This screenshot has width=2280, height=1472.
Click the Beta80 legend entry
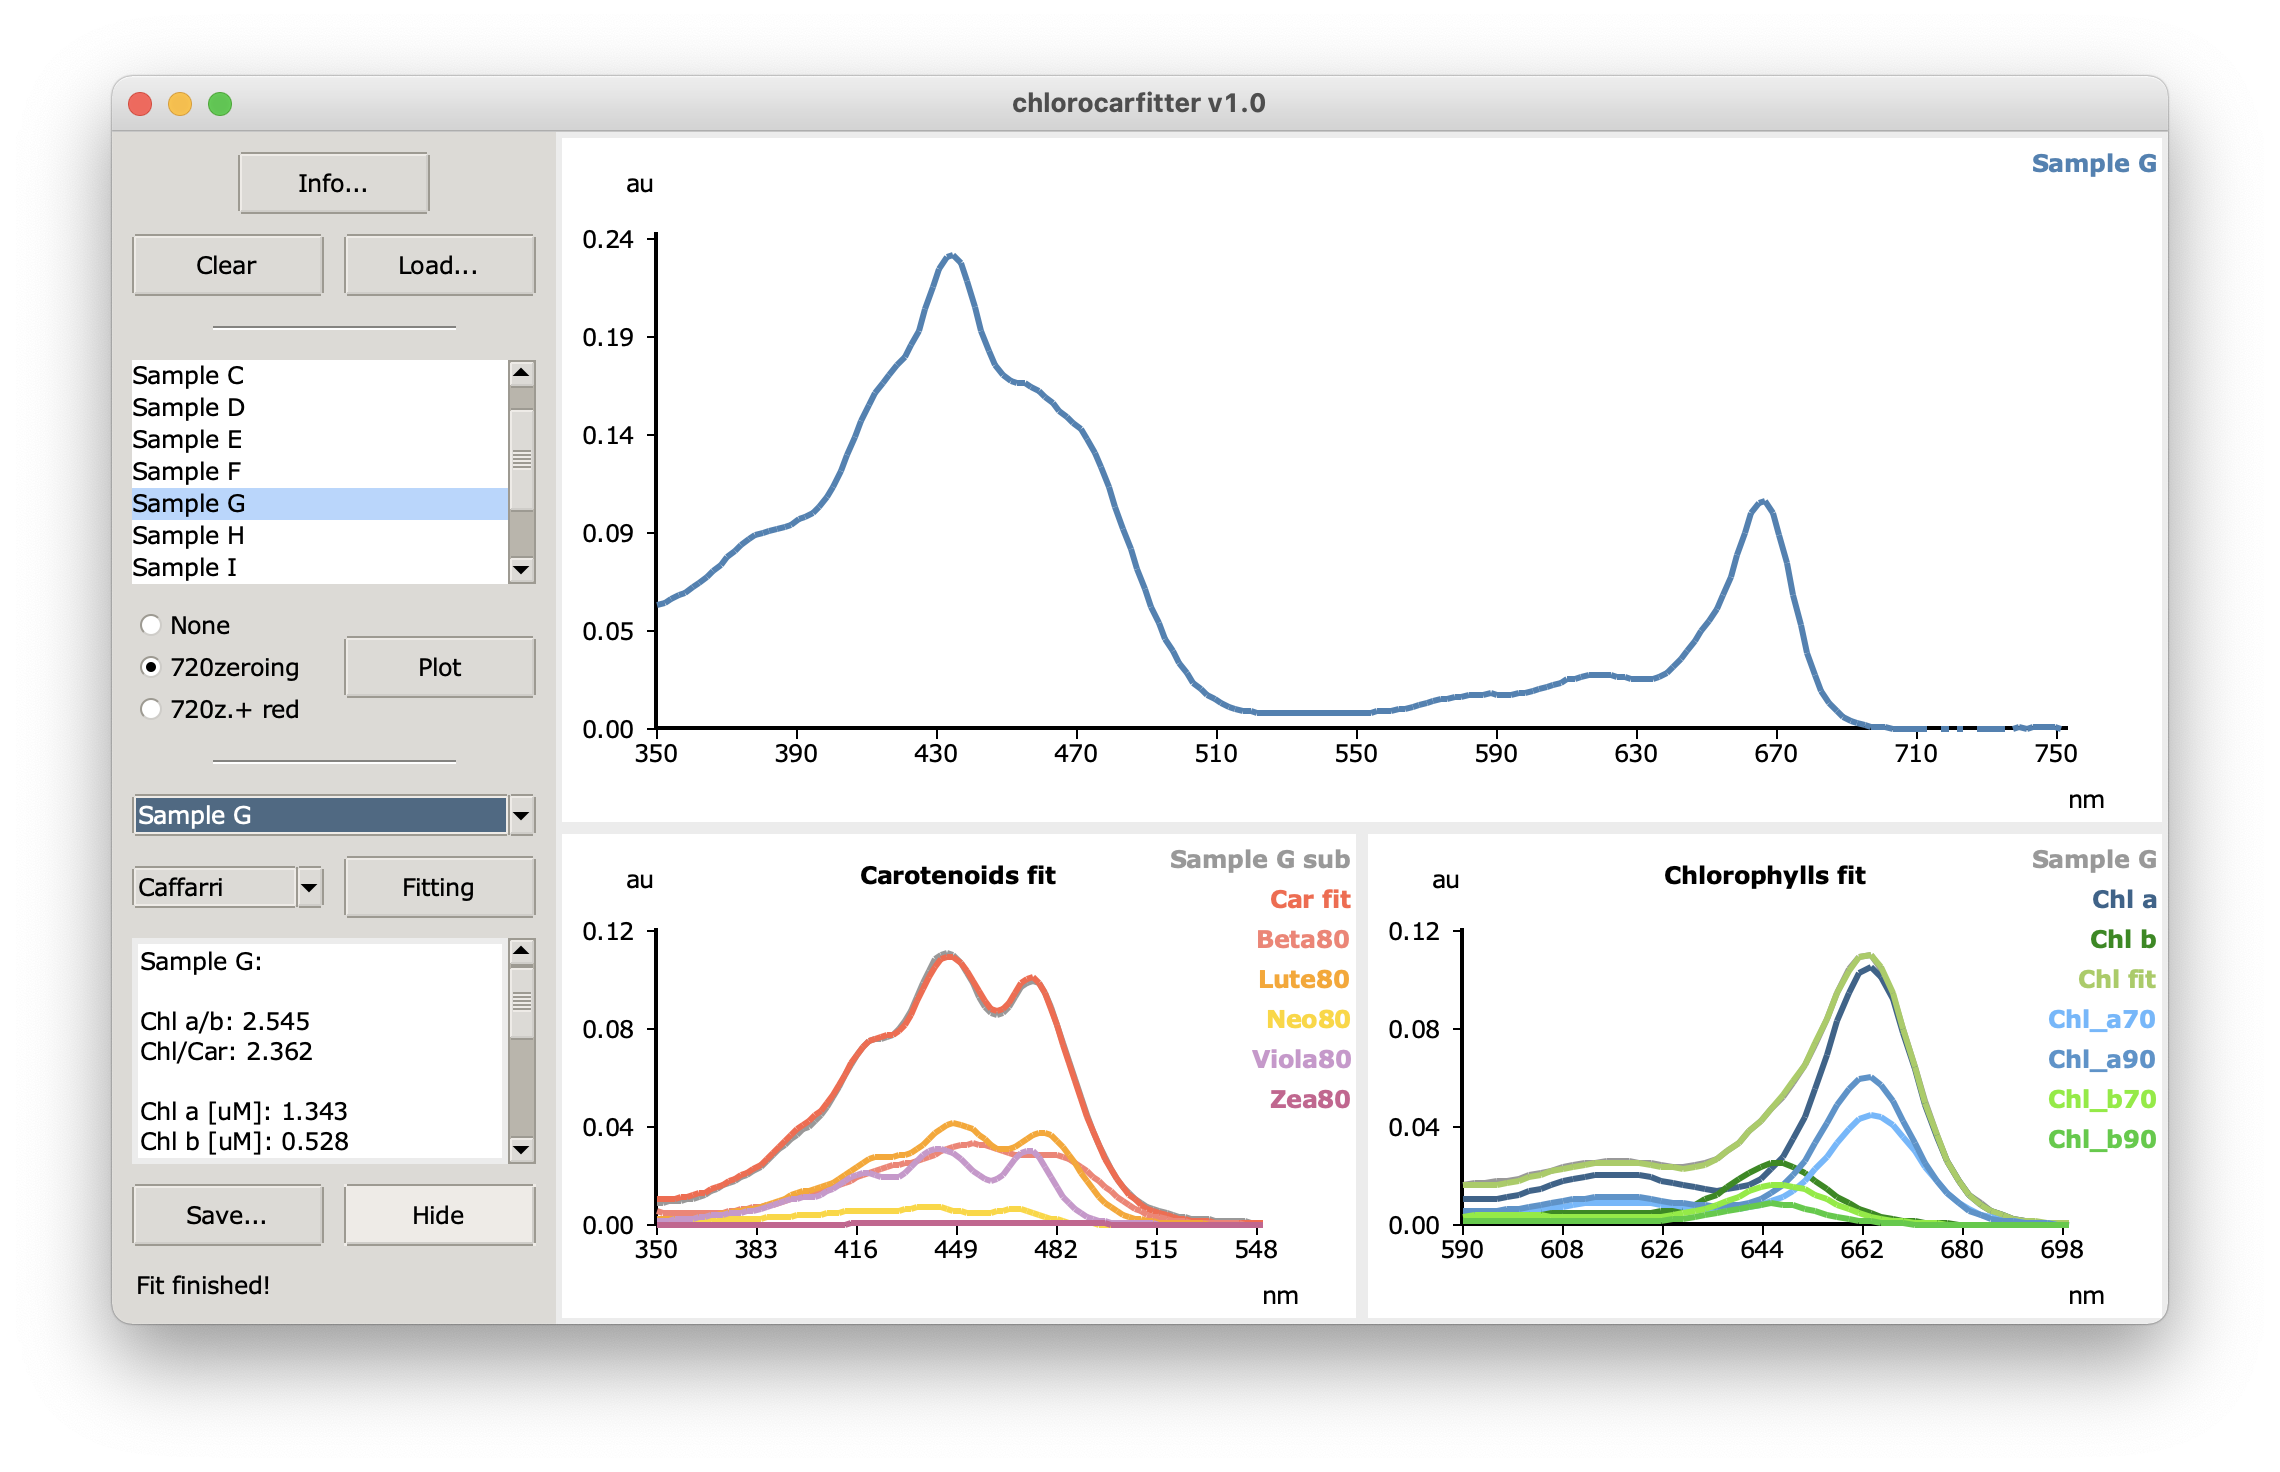pos(1303,940)
